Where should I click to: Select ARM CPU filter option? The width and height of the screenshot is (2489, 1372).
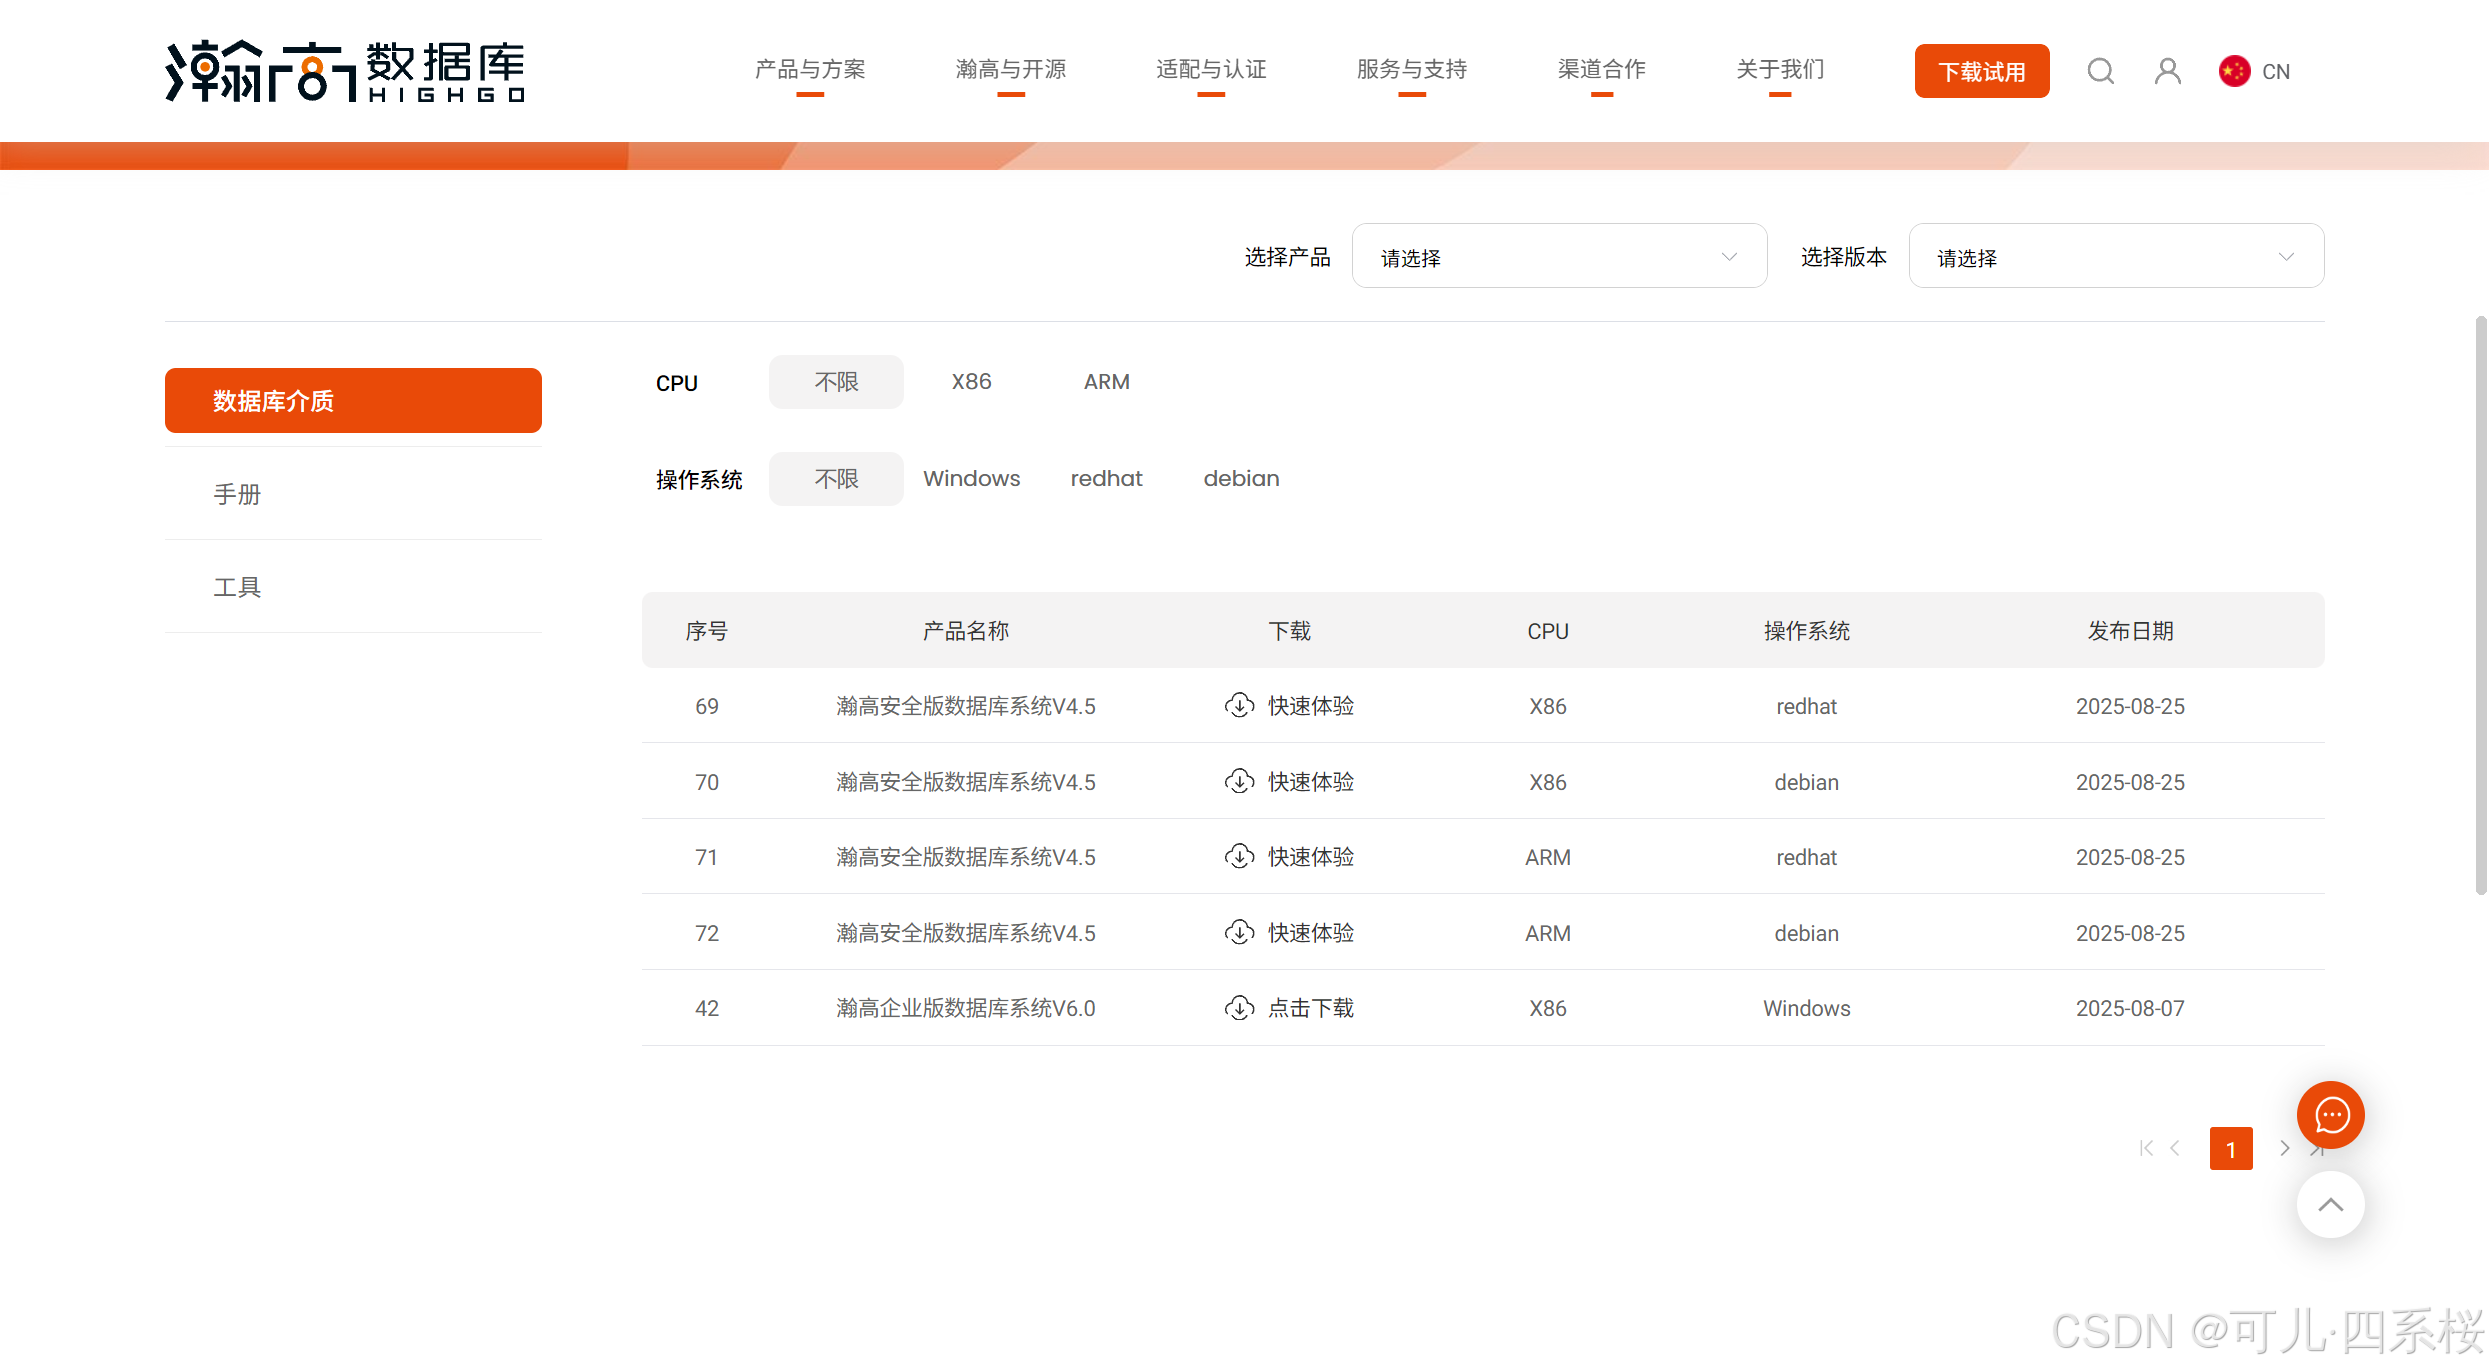click(x=1106, y=382)
